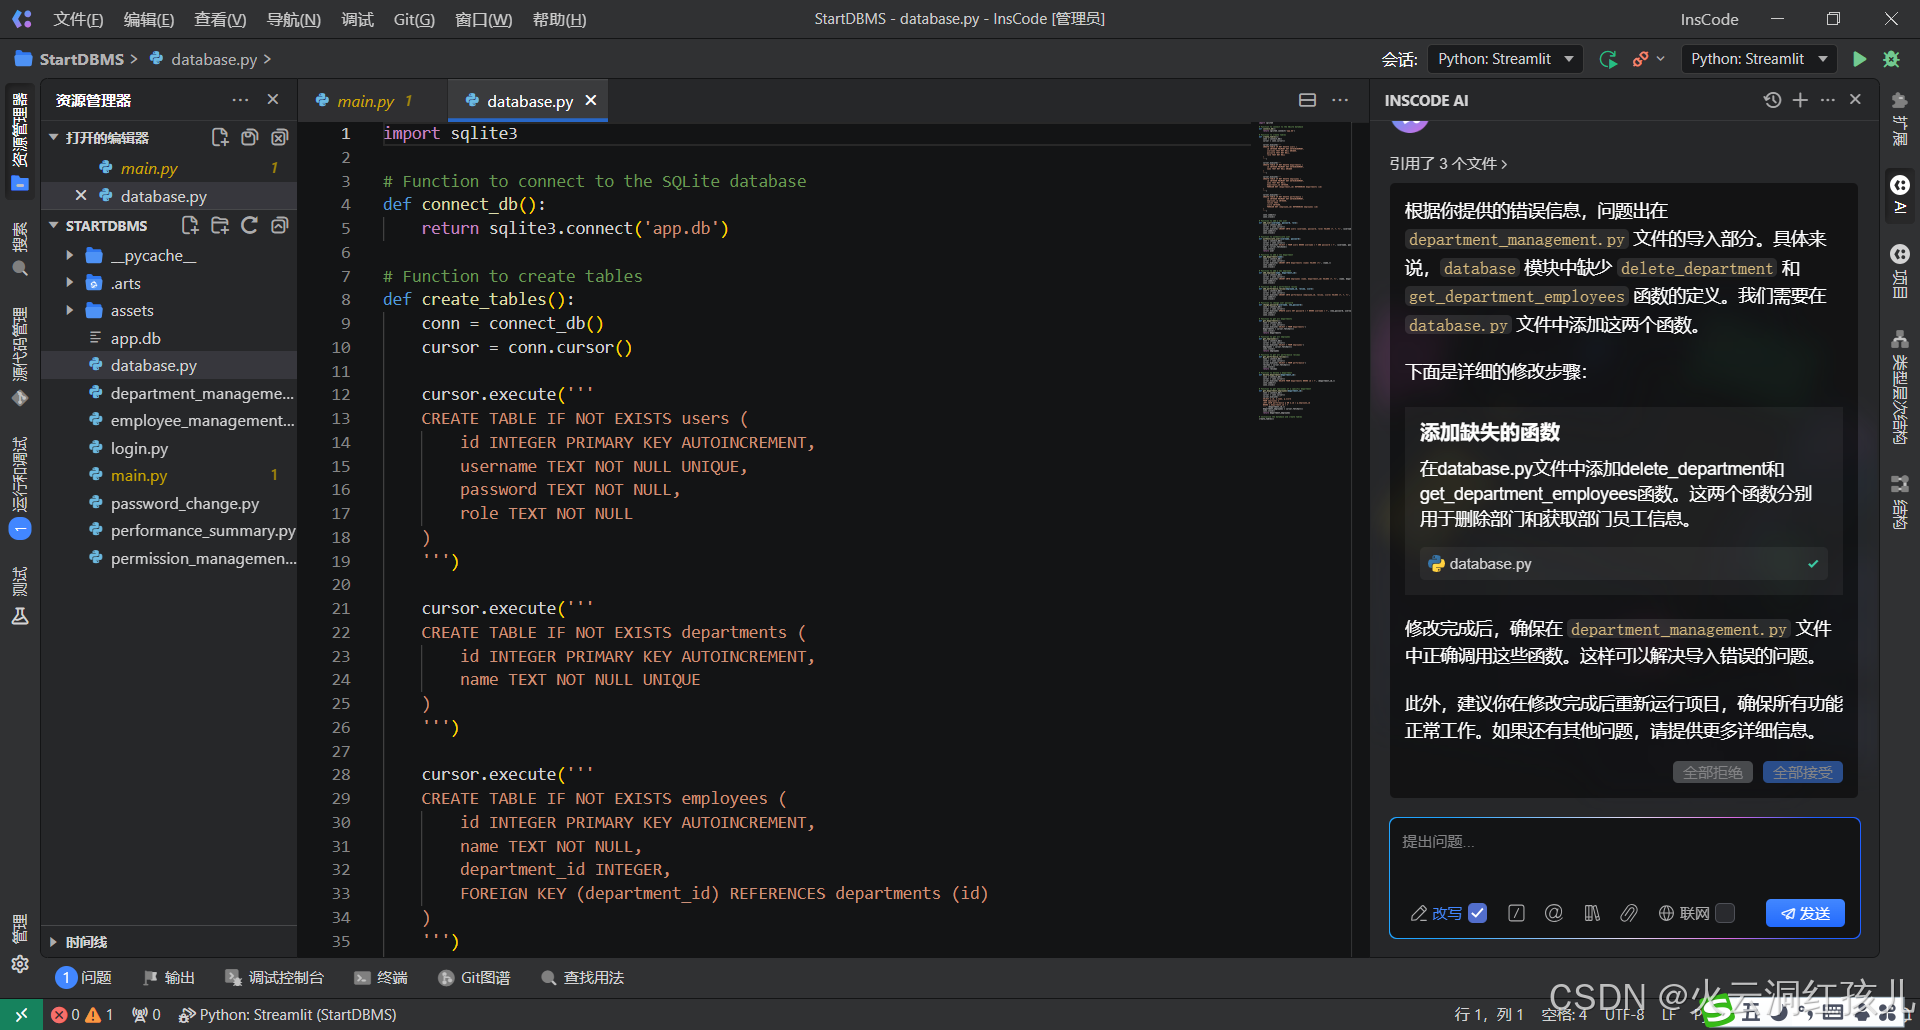Run the Streamlit project with the green play icon

(x=1860, y=59)
